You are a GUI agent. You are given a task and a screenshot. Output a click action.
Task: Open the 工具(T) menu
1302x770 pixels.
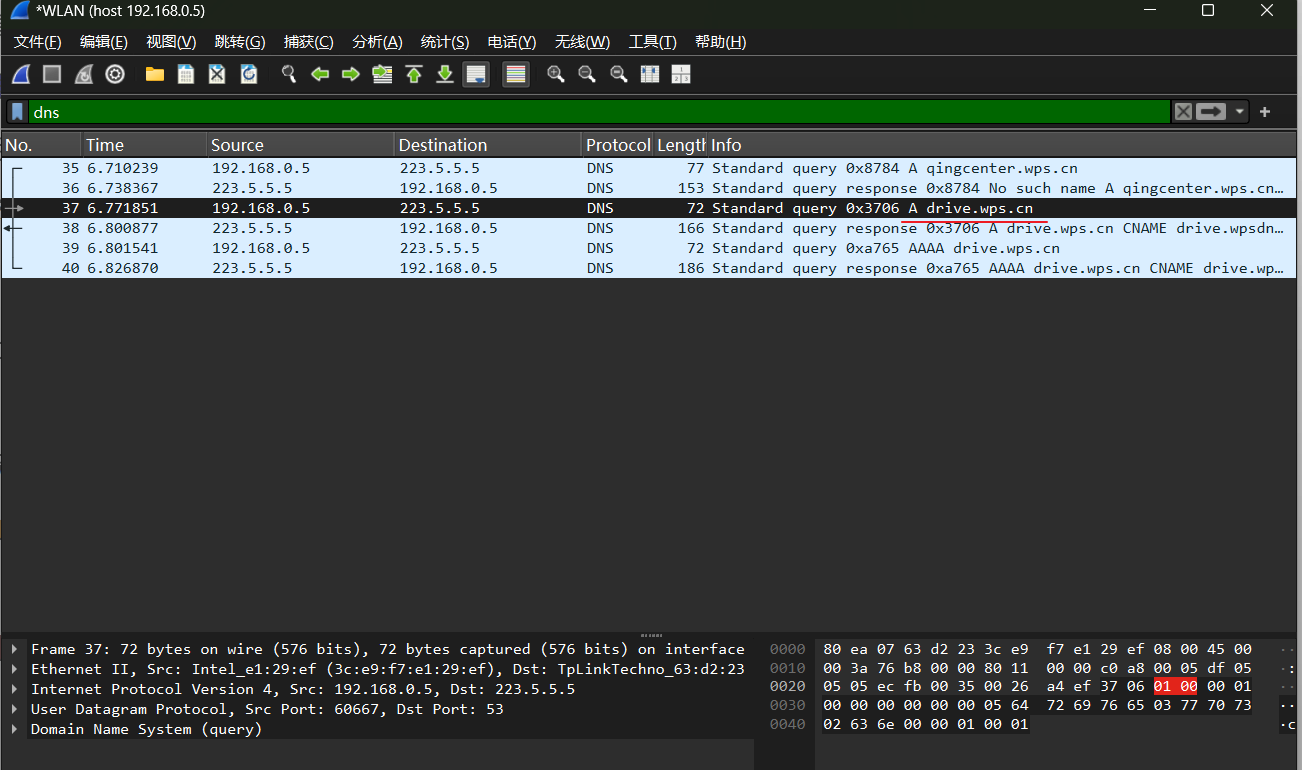(653, 42)
